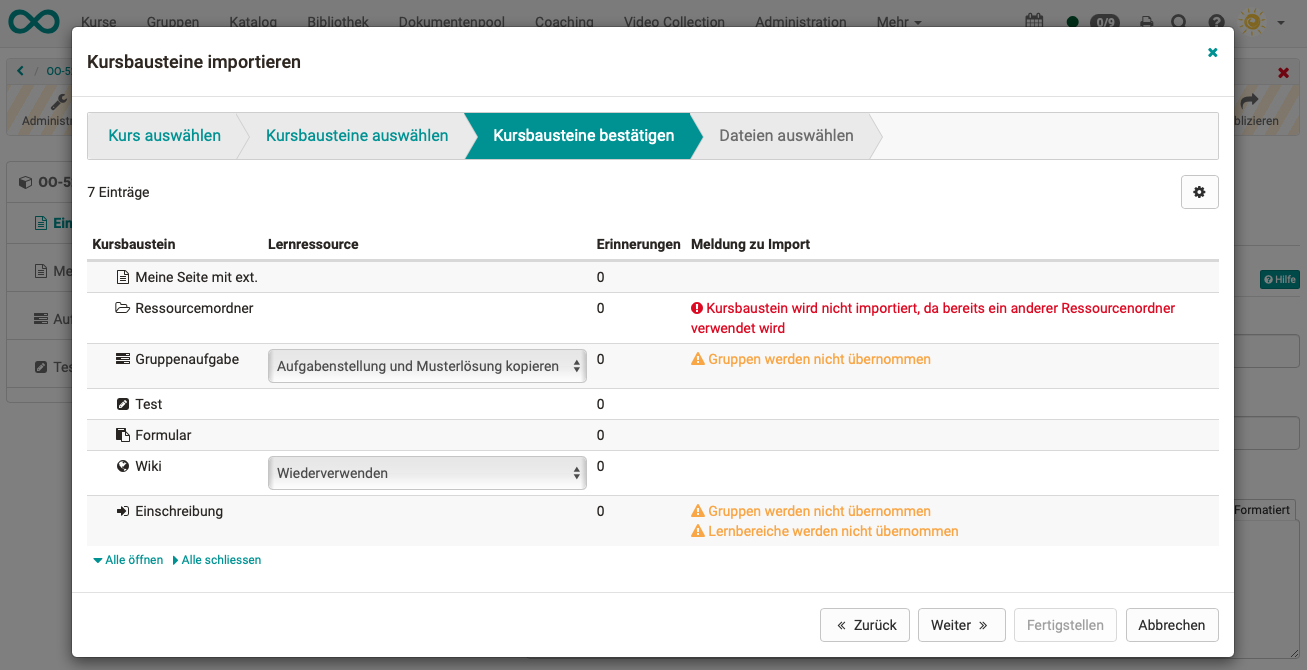Cancel import with Abbrechen button
Screen dimensions: 1307x670
[x=1171, y=625]
